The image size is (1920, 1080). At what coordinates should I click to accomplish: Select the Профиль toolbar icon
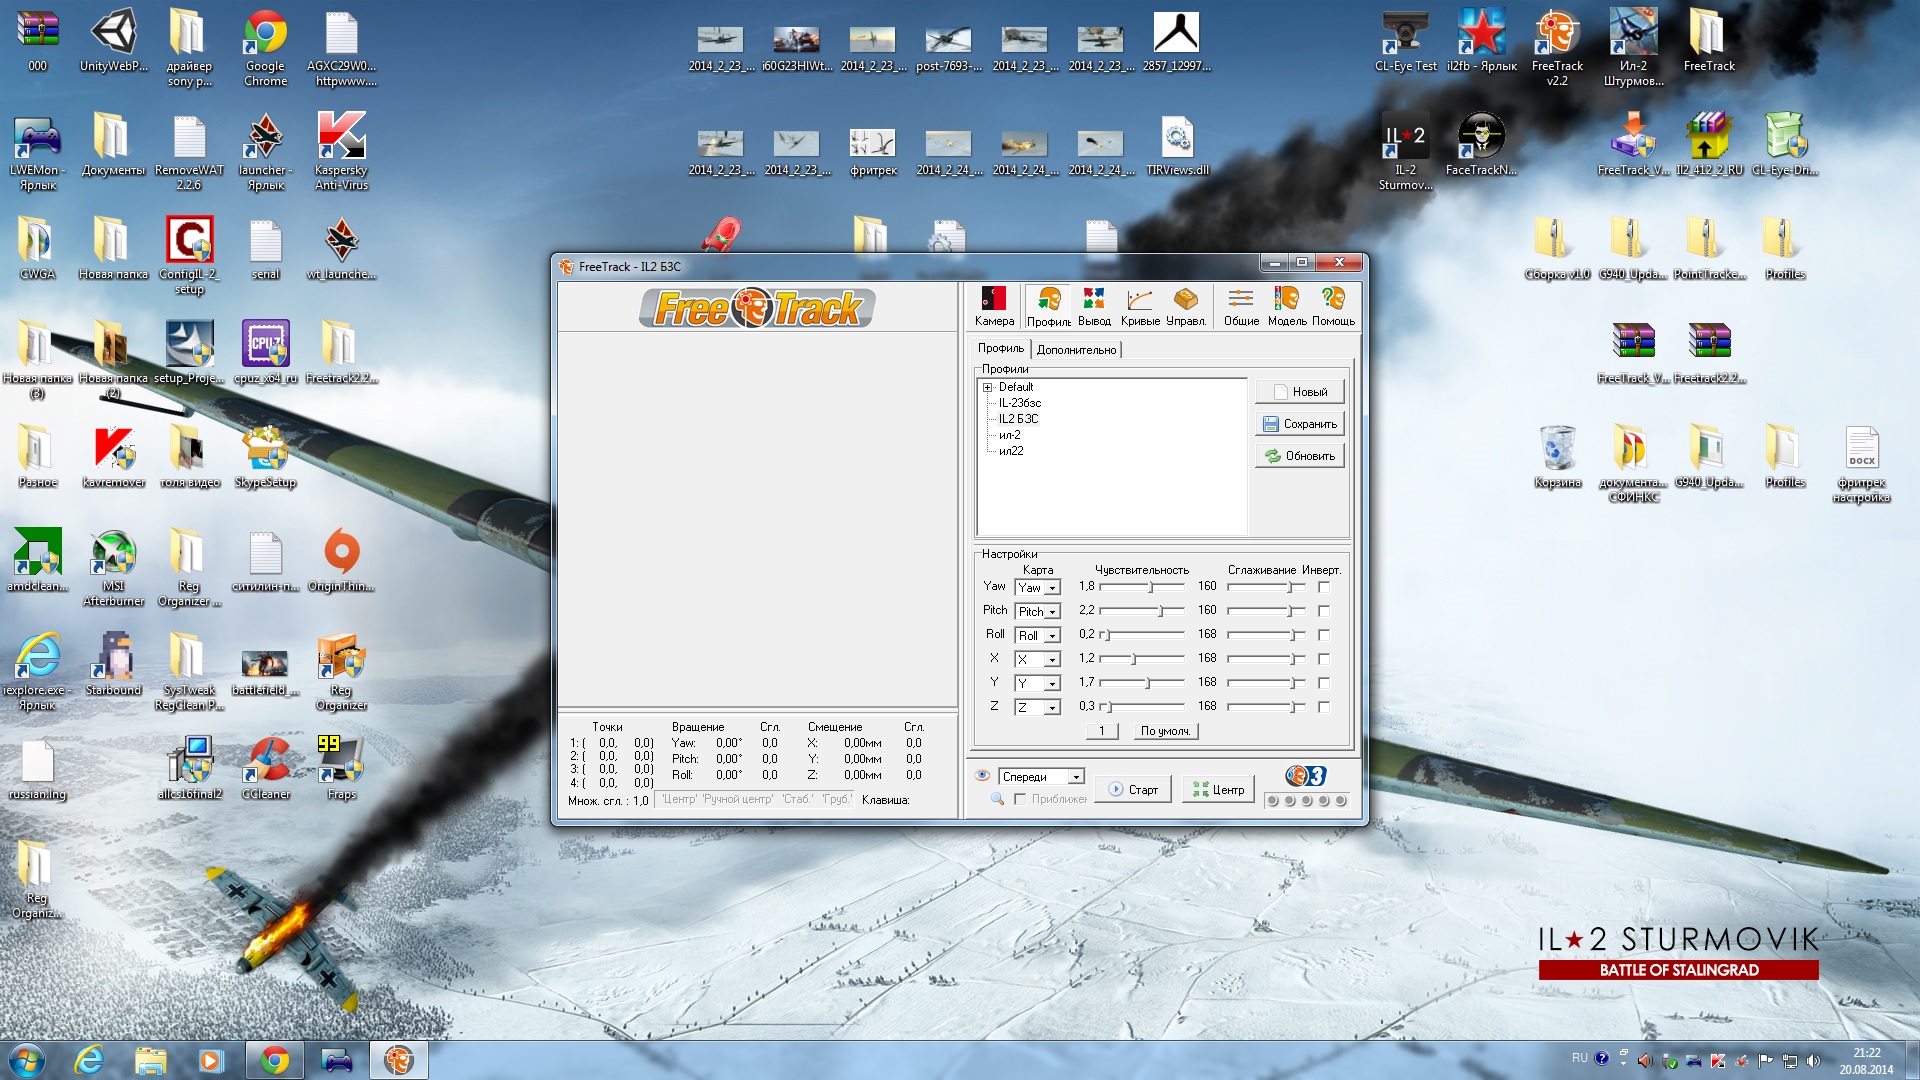coord(1048,306)
